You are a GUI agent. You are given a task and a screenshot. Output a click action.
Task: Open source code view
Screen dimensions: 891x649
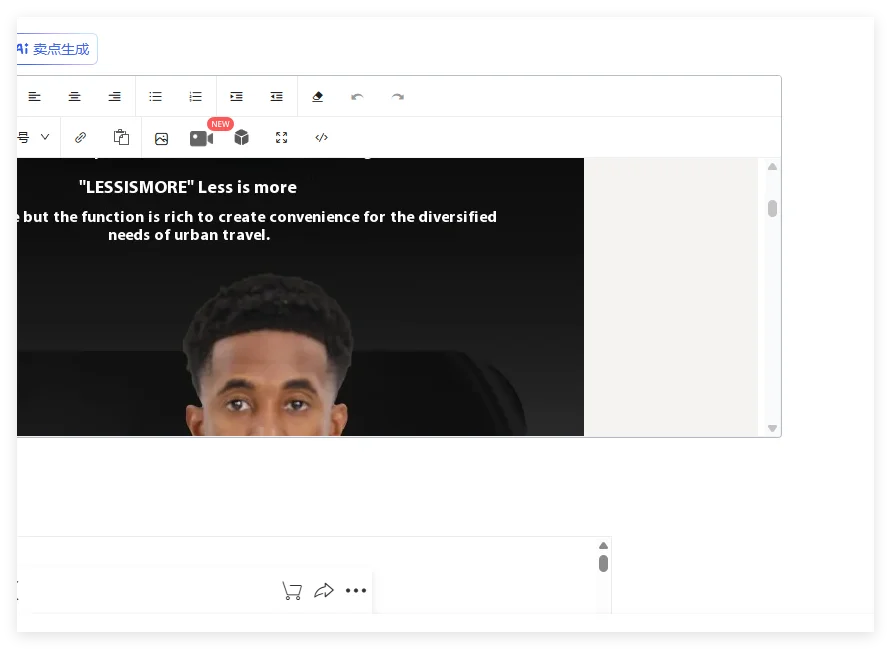point(322,138)
